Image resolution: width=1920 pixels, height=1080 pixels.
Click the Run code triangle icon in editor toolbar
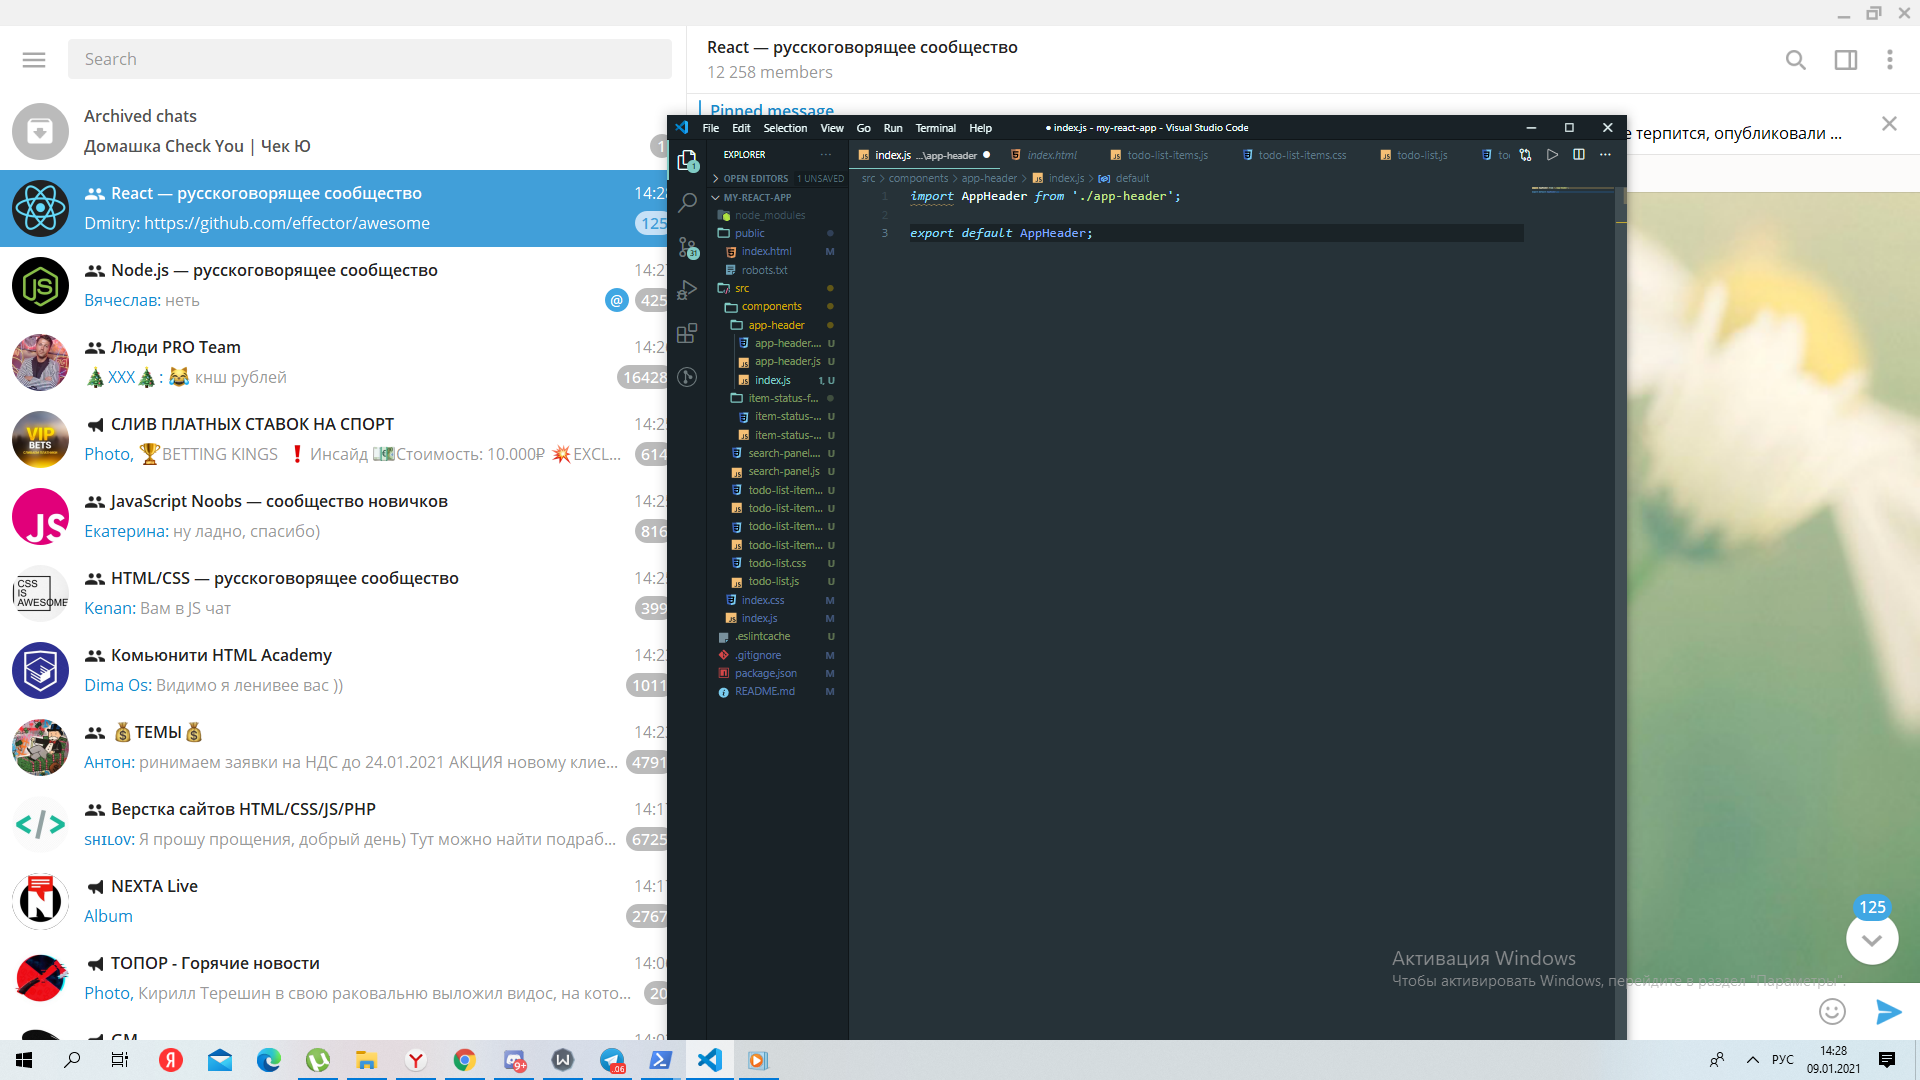[x=1552, y=155]
